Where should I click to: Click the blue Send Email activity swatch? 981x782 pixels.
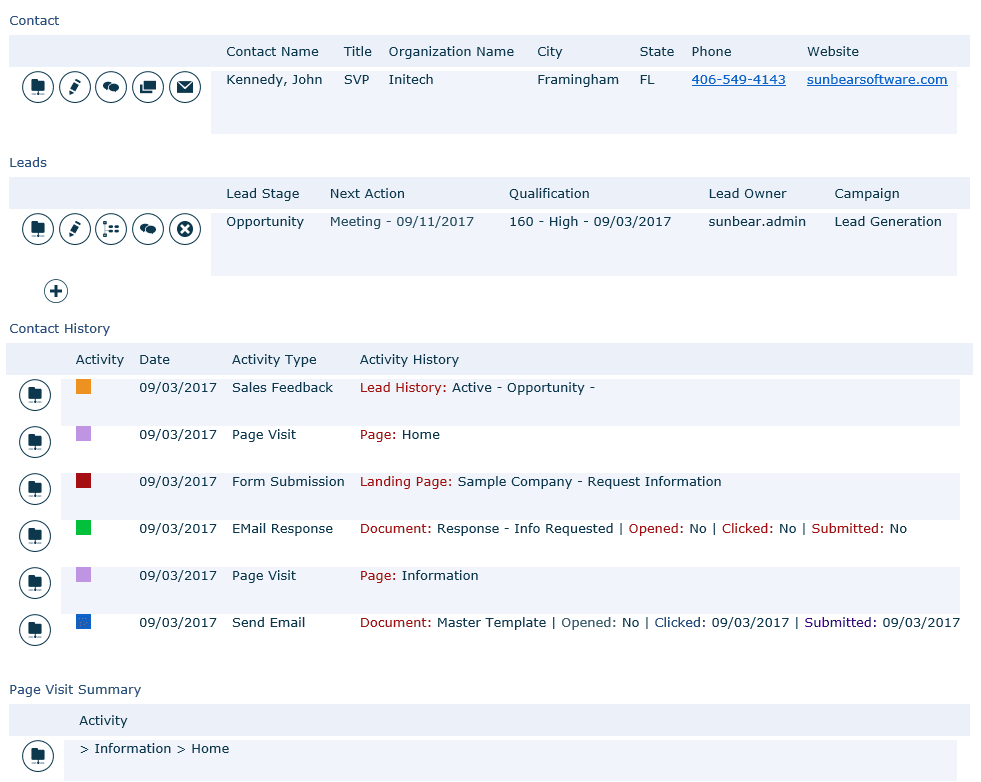(x=83, y=621)
